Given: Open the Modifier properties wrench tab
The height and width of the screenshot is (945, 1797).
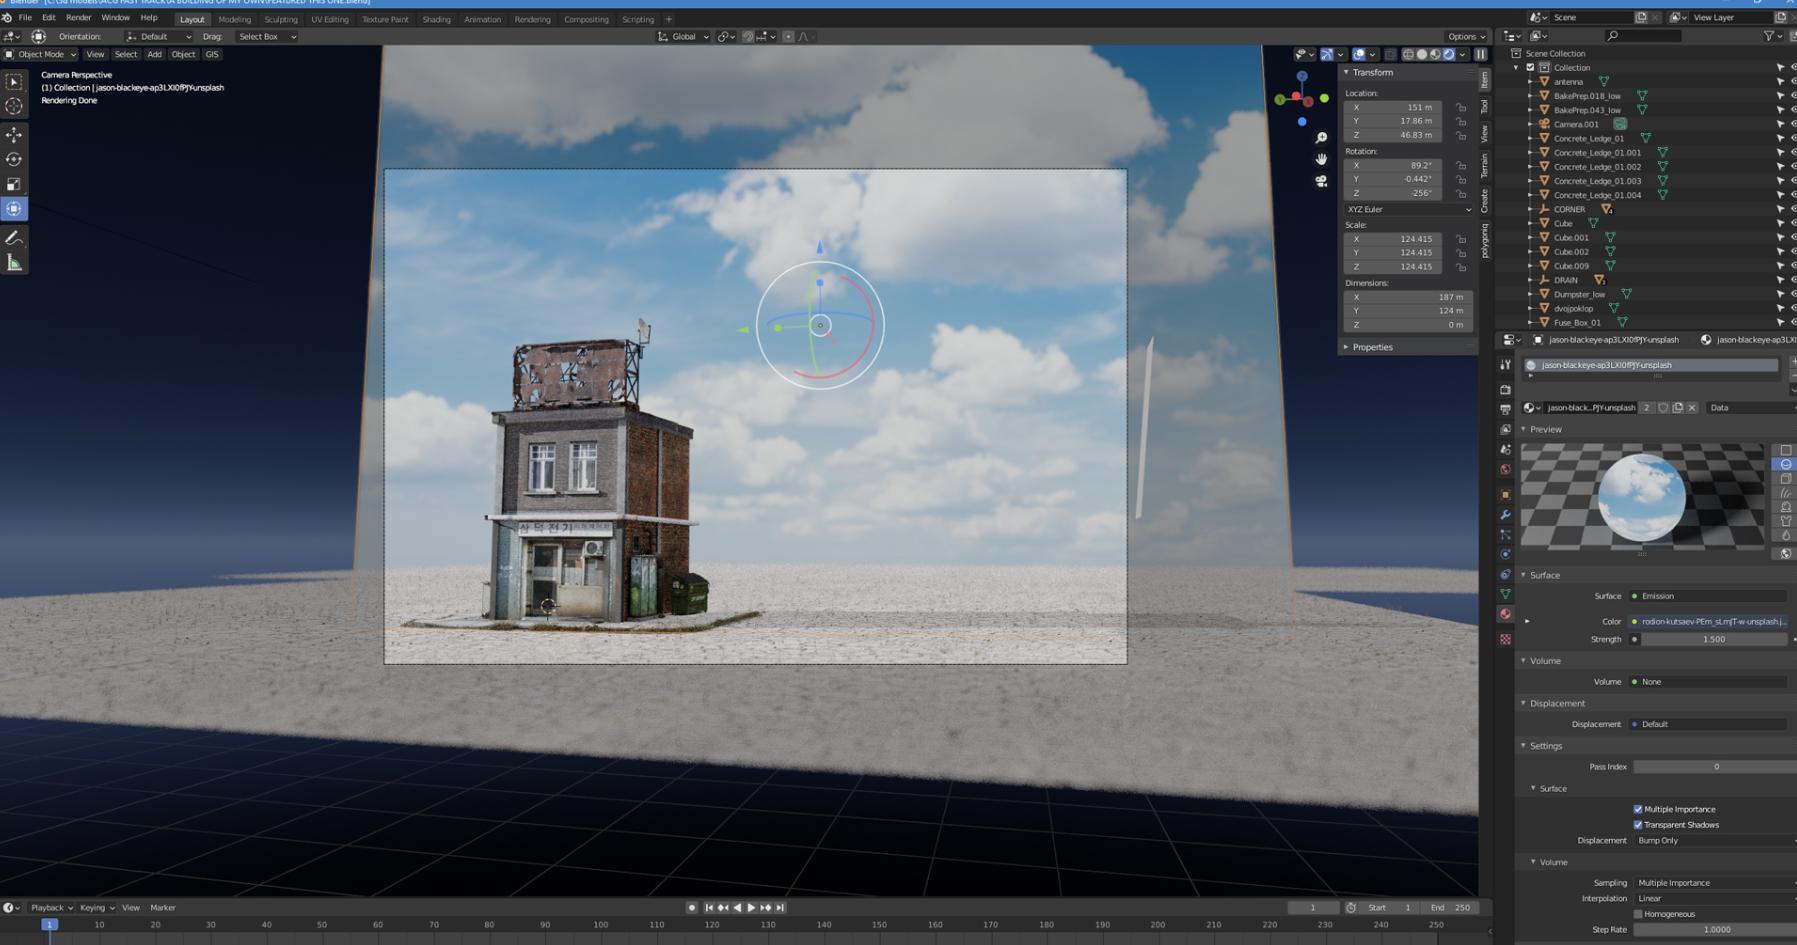Looking at the screenshot, I should point(1505,515).
